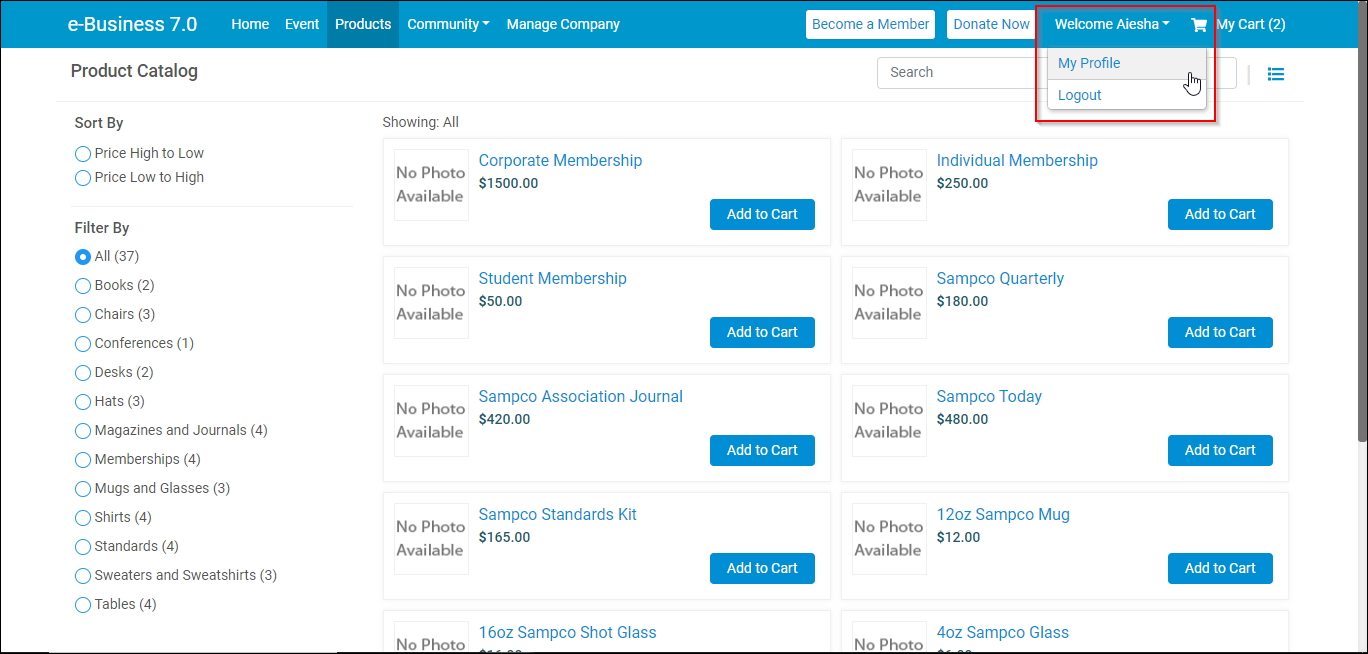The width and height of the screenshot is (1368, 654).
Task: Click the Donate Now button
Action: (991, 23)
